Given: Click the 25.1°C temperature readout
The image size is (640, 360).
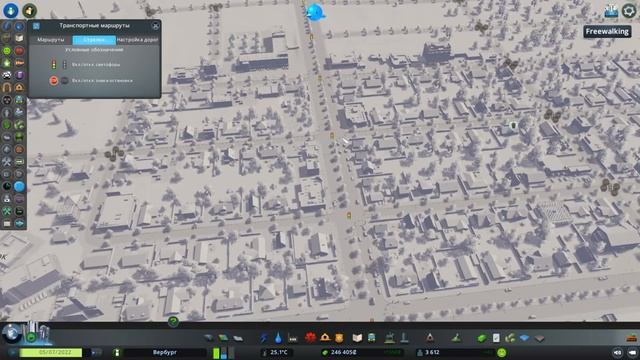Looking at the screenshot, I should [279, 352].
